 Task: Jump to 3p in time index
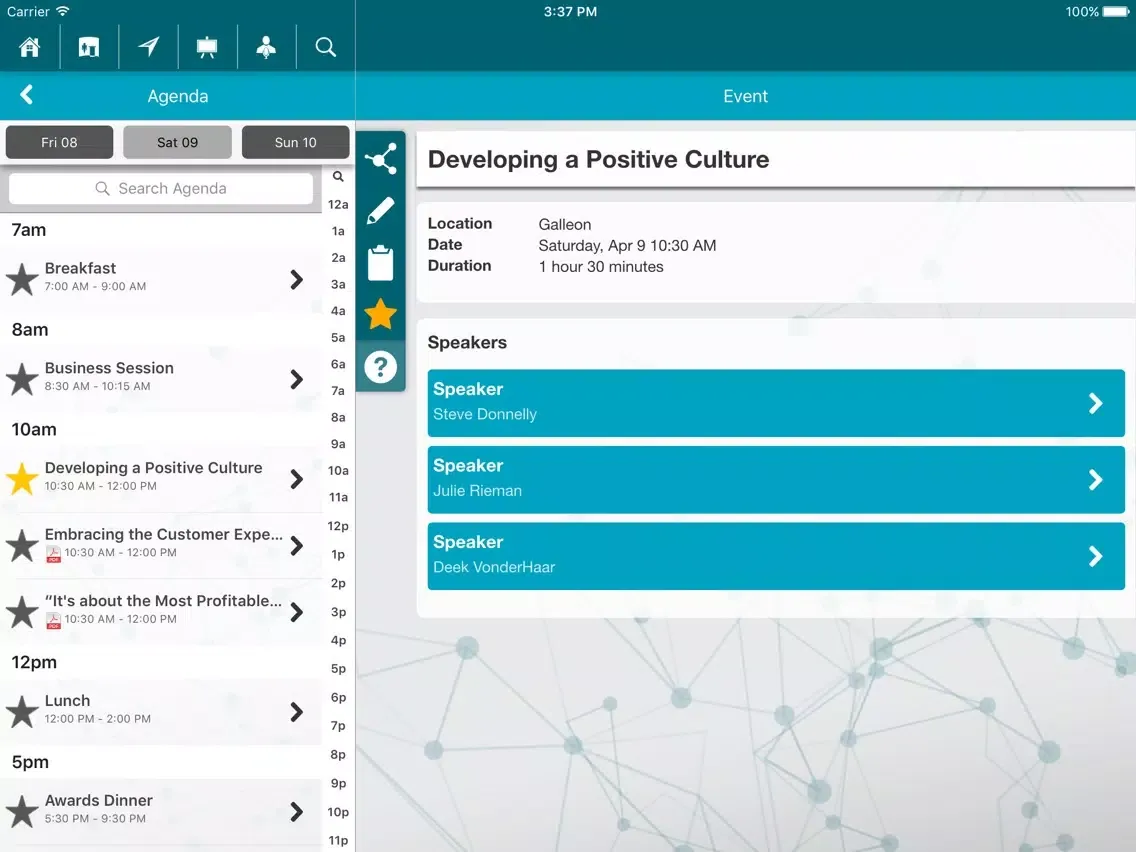pos(338,611)
